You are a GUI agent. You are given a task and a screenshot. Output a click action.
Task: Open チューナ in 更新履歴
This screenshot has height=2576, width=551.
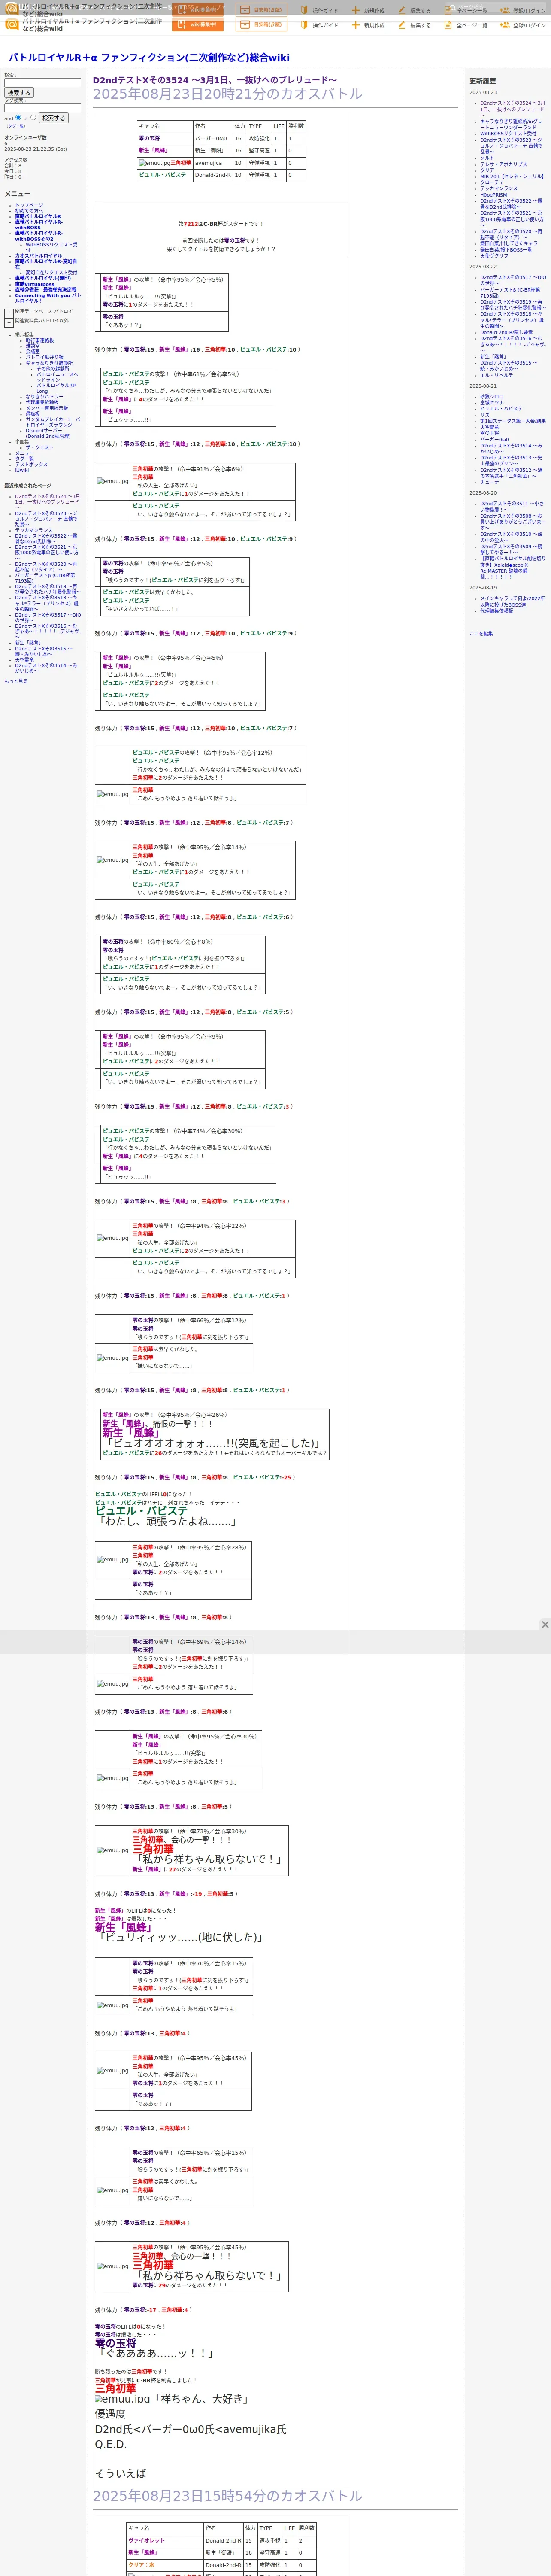coord(489,482)
